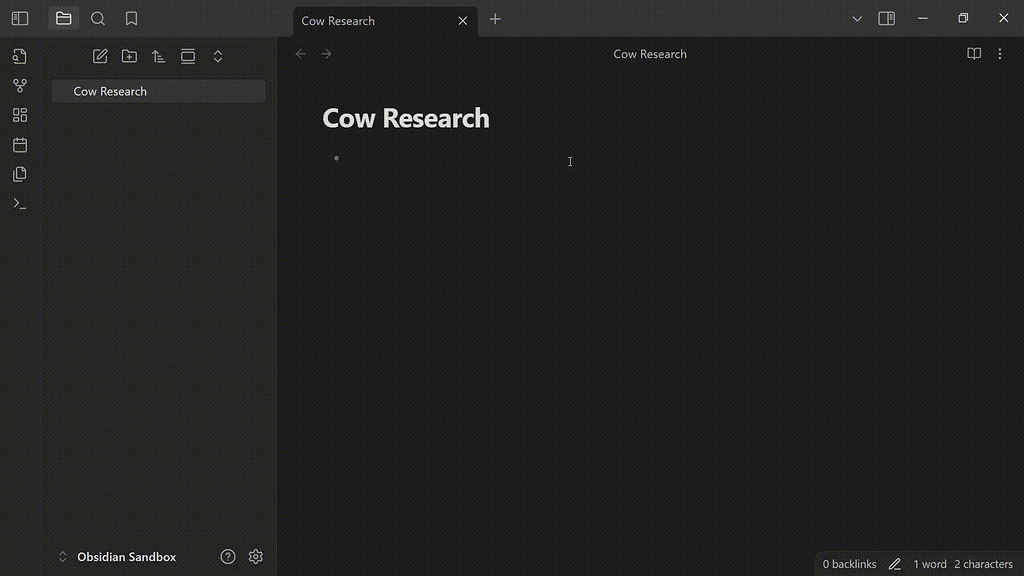This screenshot has height=576, width=1024.
Task: Expand all items in file explorer
Action: pyautogui.click(x=217, y=56)
